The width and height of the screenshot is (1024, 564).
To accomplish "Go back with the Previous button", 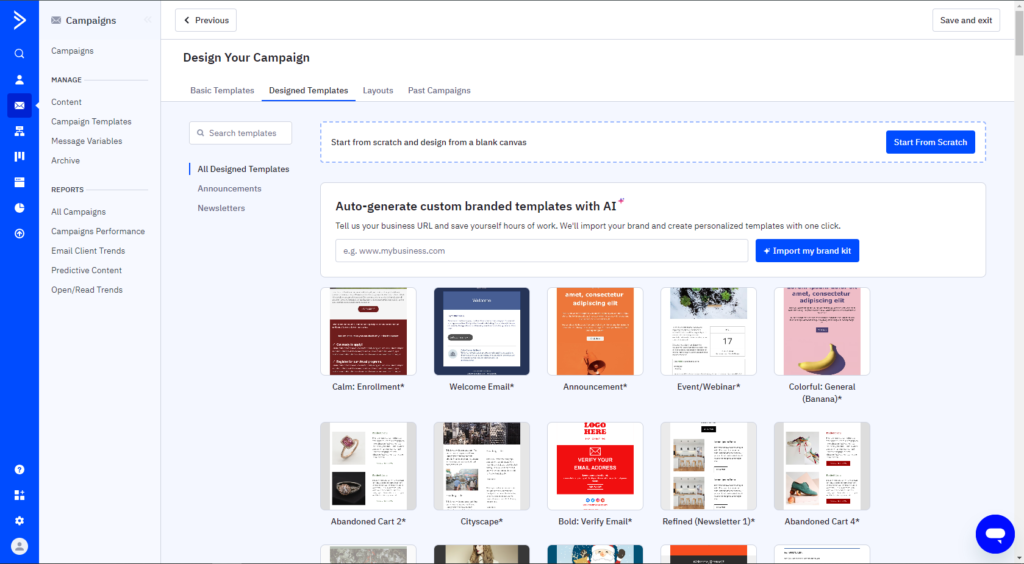I will click(x=206, y=20).
